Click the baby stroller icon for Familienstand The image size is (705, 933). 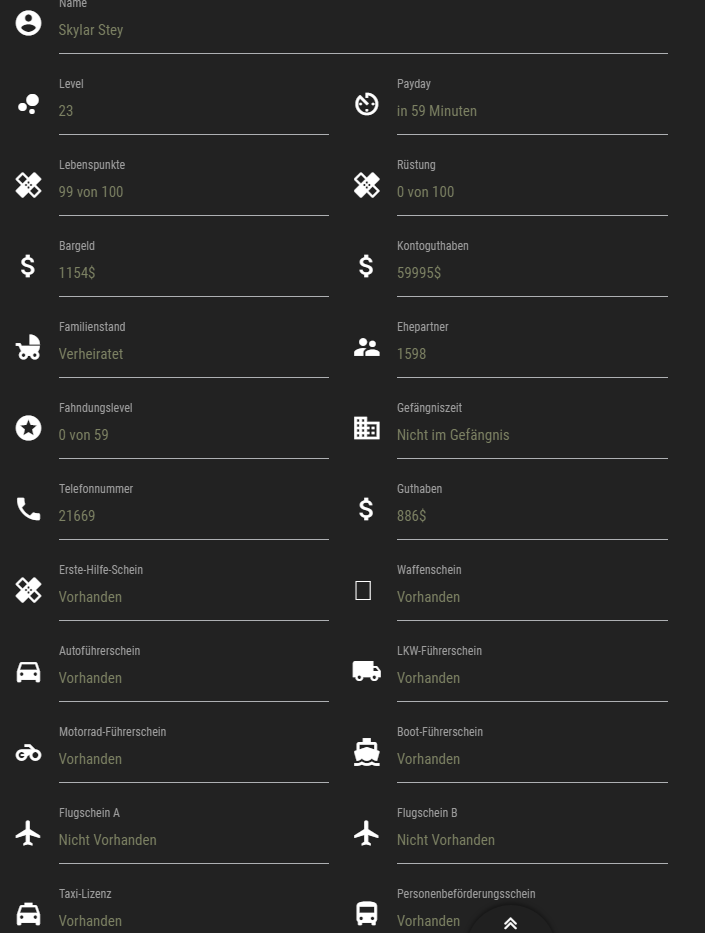[28, 347]
